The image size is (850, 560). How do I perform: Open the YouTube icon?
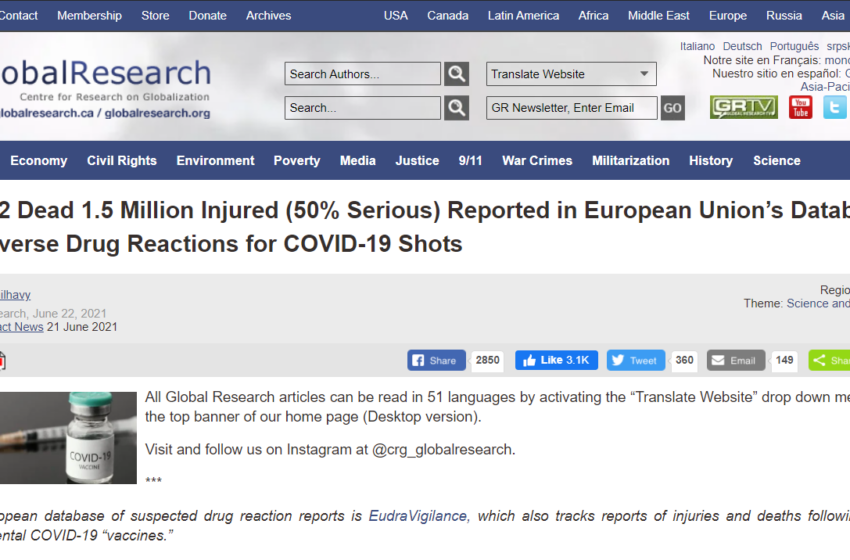coord(801,107)
